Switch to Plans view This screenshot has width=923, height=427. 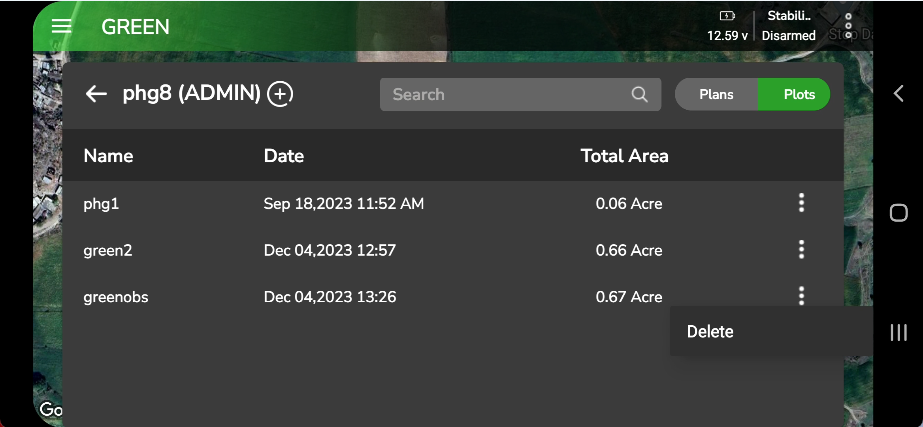(x=716, y=94)
